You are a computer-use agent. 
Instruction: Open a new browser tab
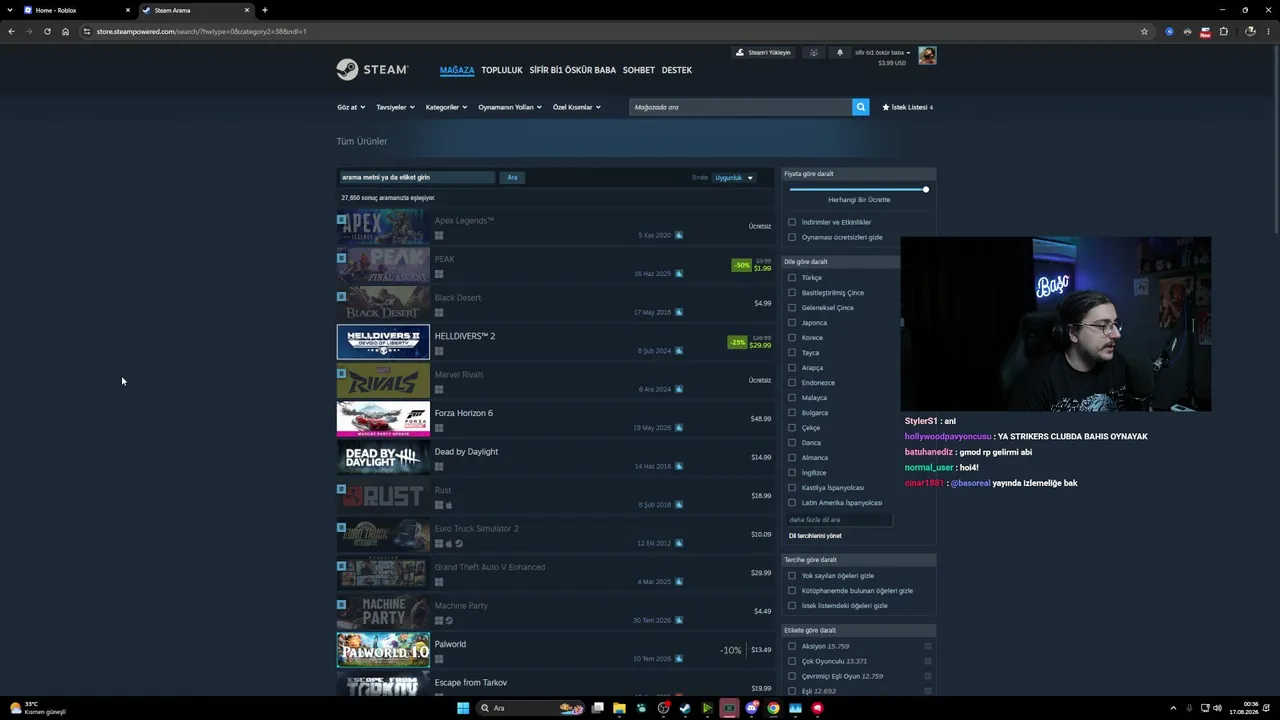[x=264, y=10]
